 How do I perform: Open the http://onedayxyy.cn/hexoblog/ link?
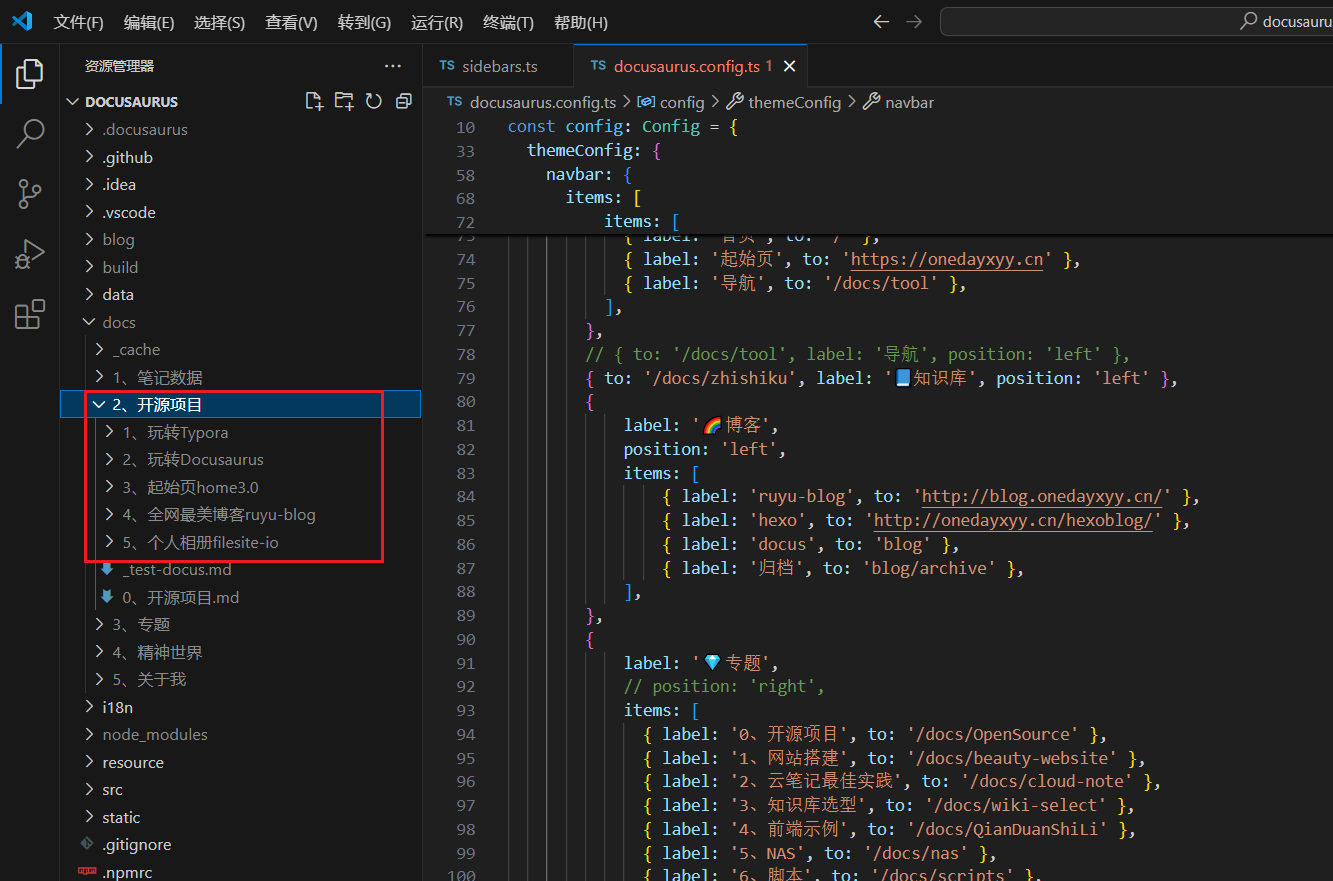click(x=1013, y=521)
